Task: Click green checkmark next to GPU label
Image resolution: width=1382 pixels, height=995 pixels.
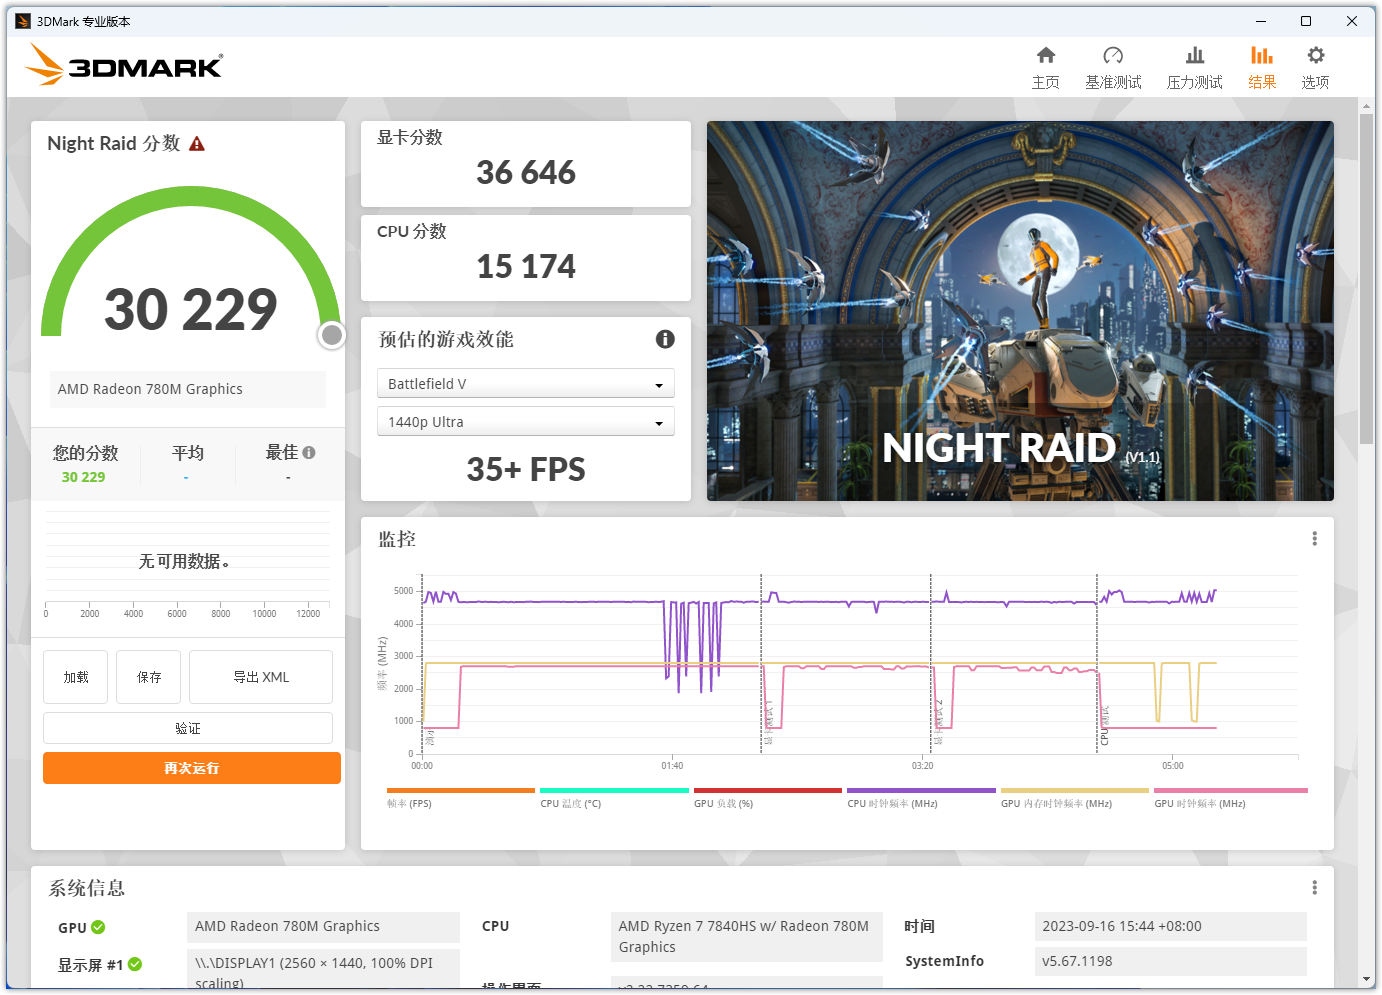Action: click(98, 927)
